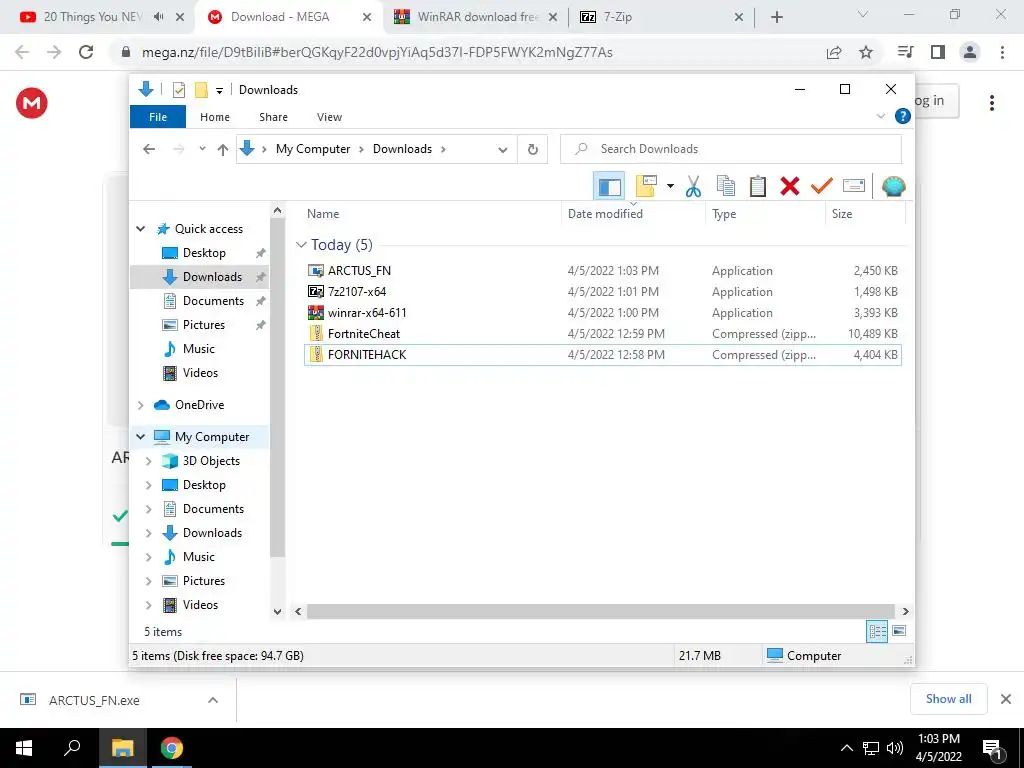Image resolution: width=1024 pixels, height=768 pixels.
Task: Expand the OneDrive tree node
Action: [140, 405]
